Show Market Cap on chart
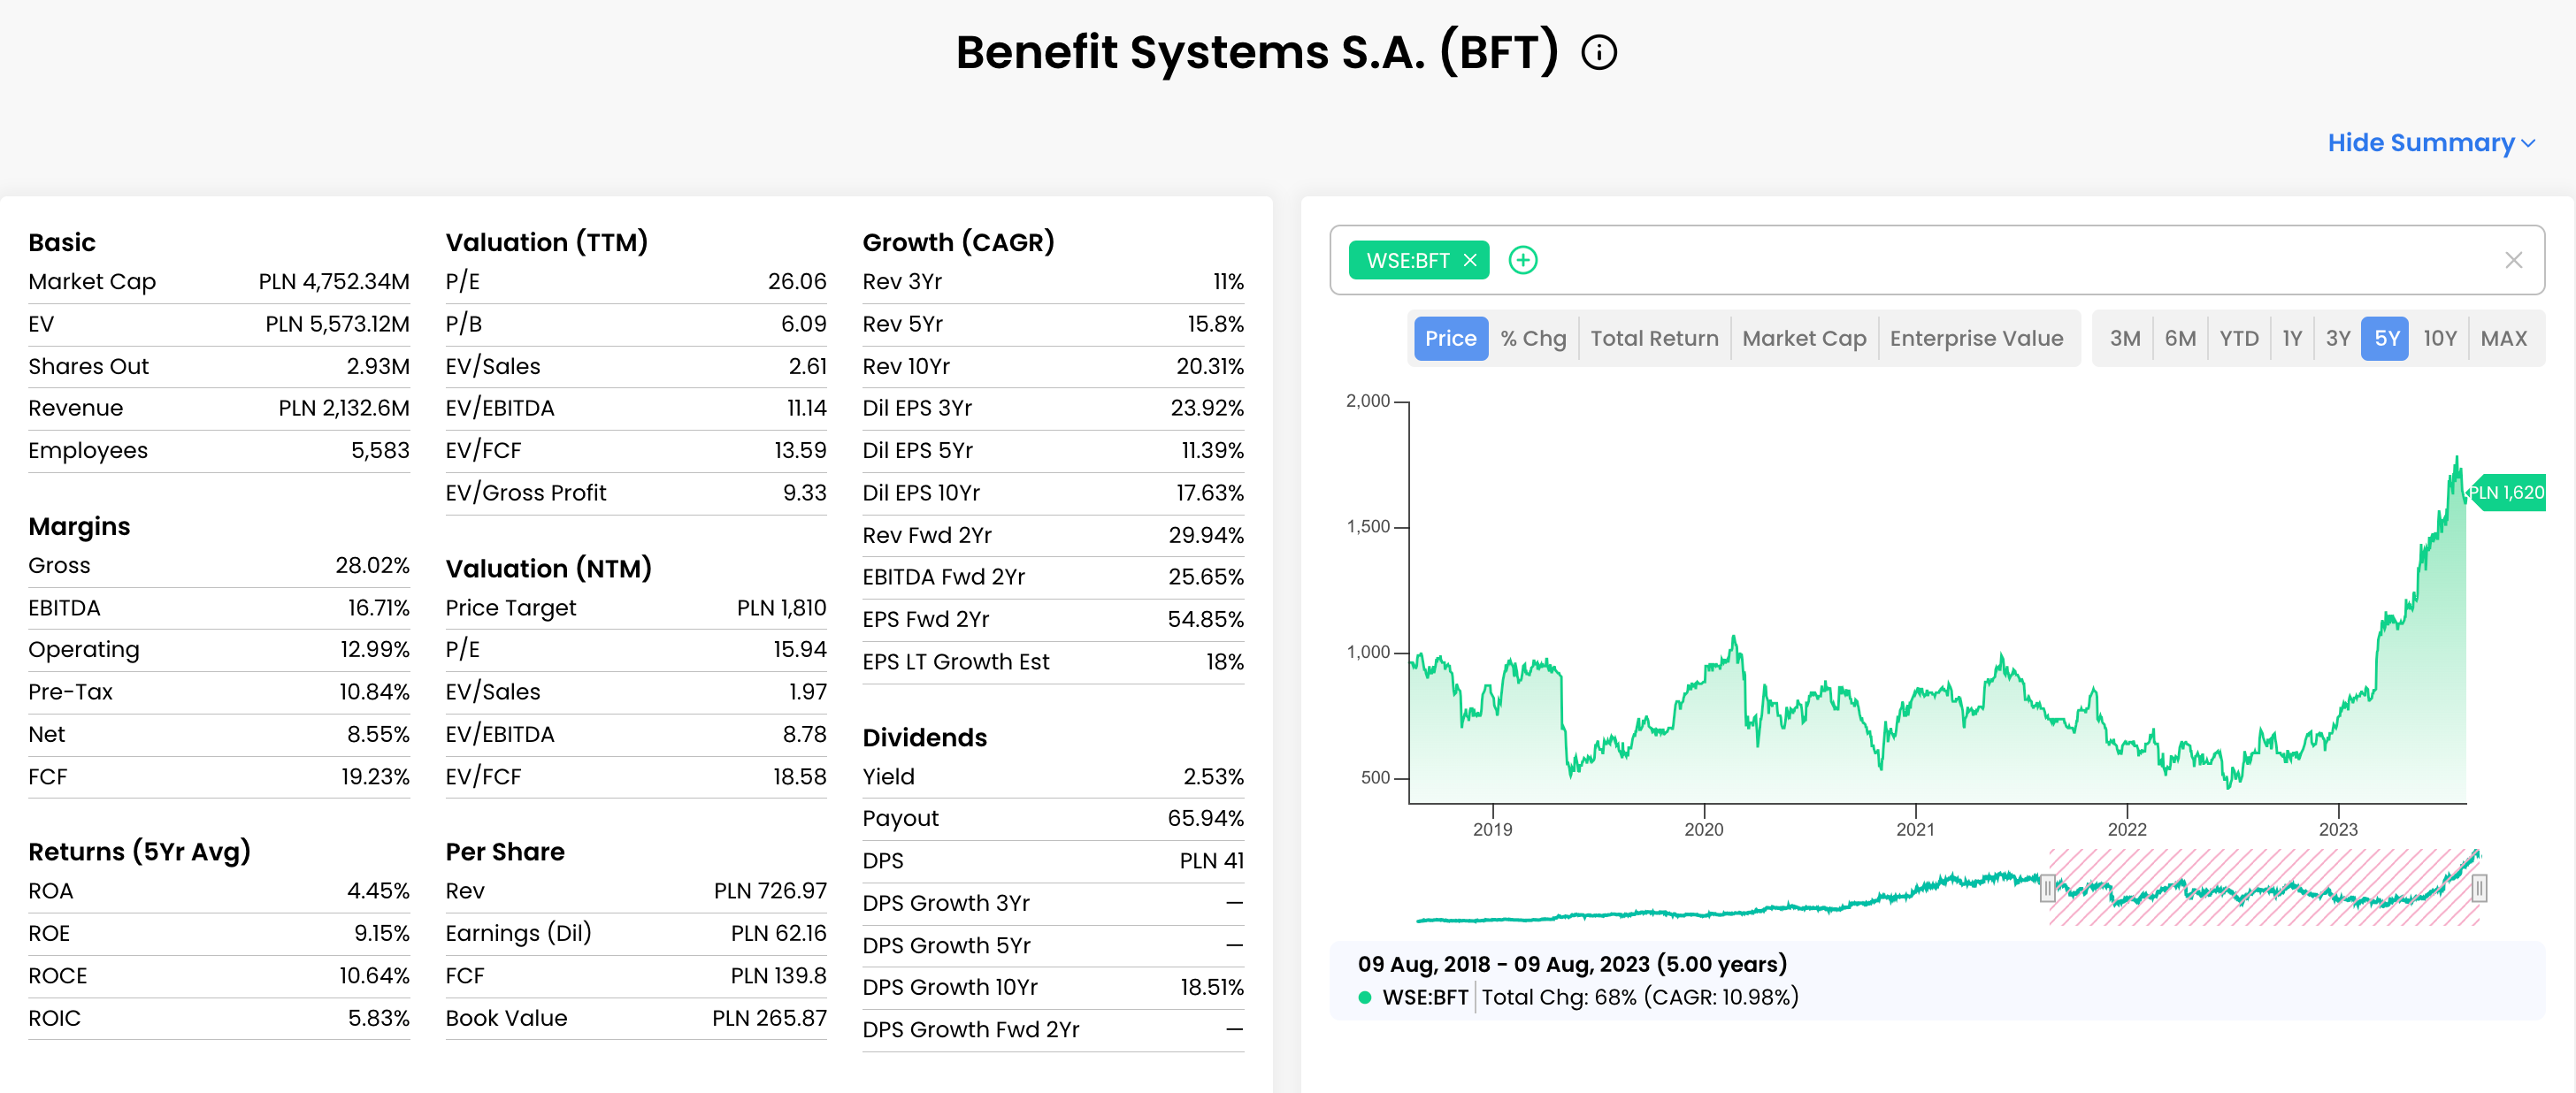 click(1803, 339)
